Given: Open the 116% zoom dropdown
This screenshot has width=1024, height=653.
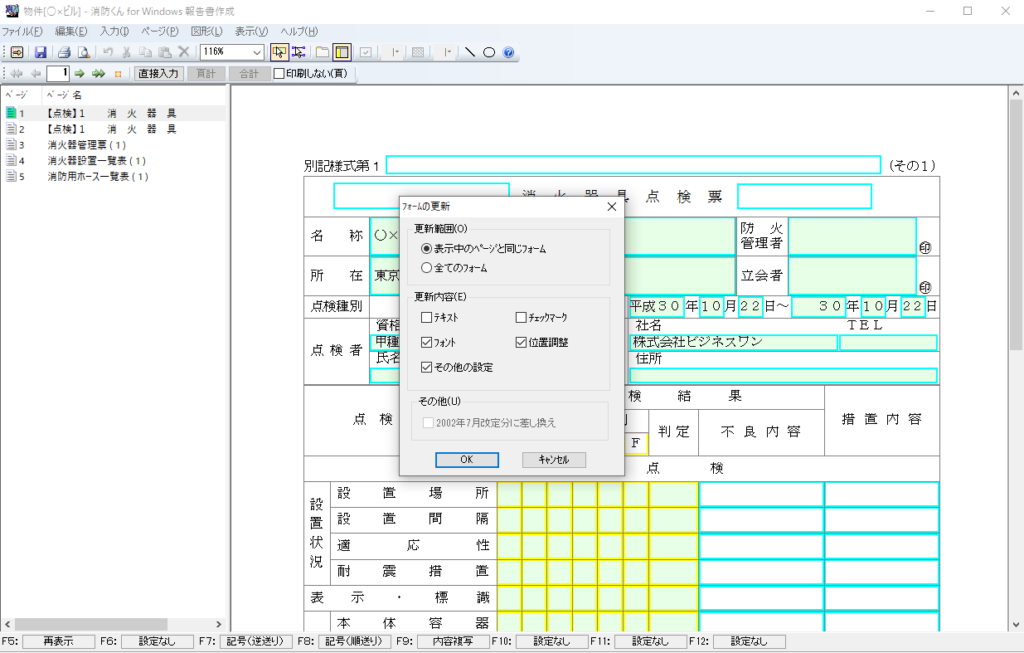Looking at the screenshot, I should tap(257, 52).
